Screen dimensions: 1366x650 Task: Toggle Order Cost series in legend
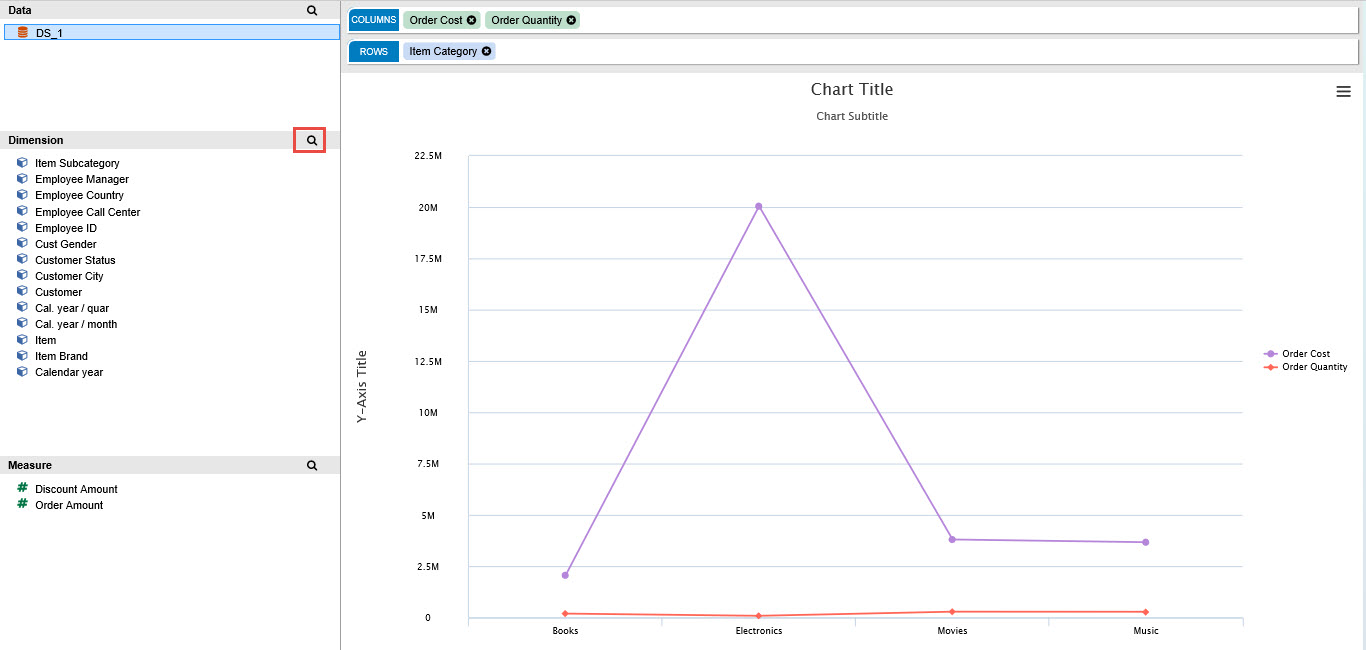click(1305, 354)
